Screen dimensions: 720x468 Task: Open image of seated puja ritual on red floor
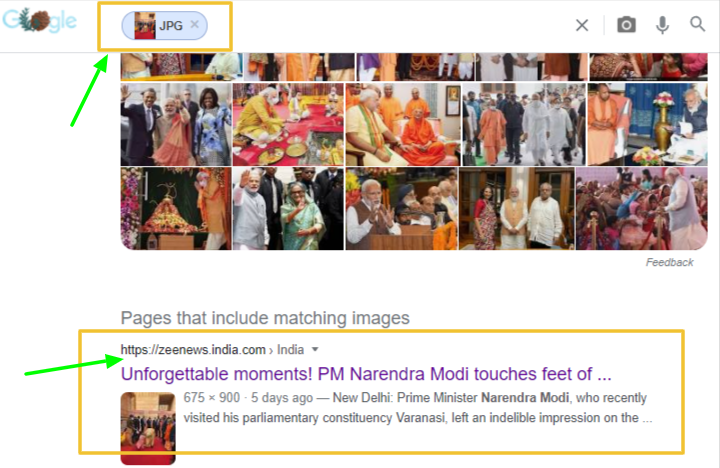288,124
